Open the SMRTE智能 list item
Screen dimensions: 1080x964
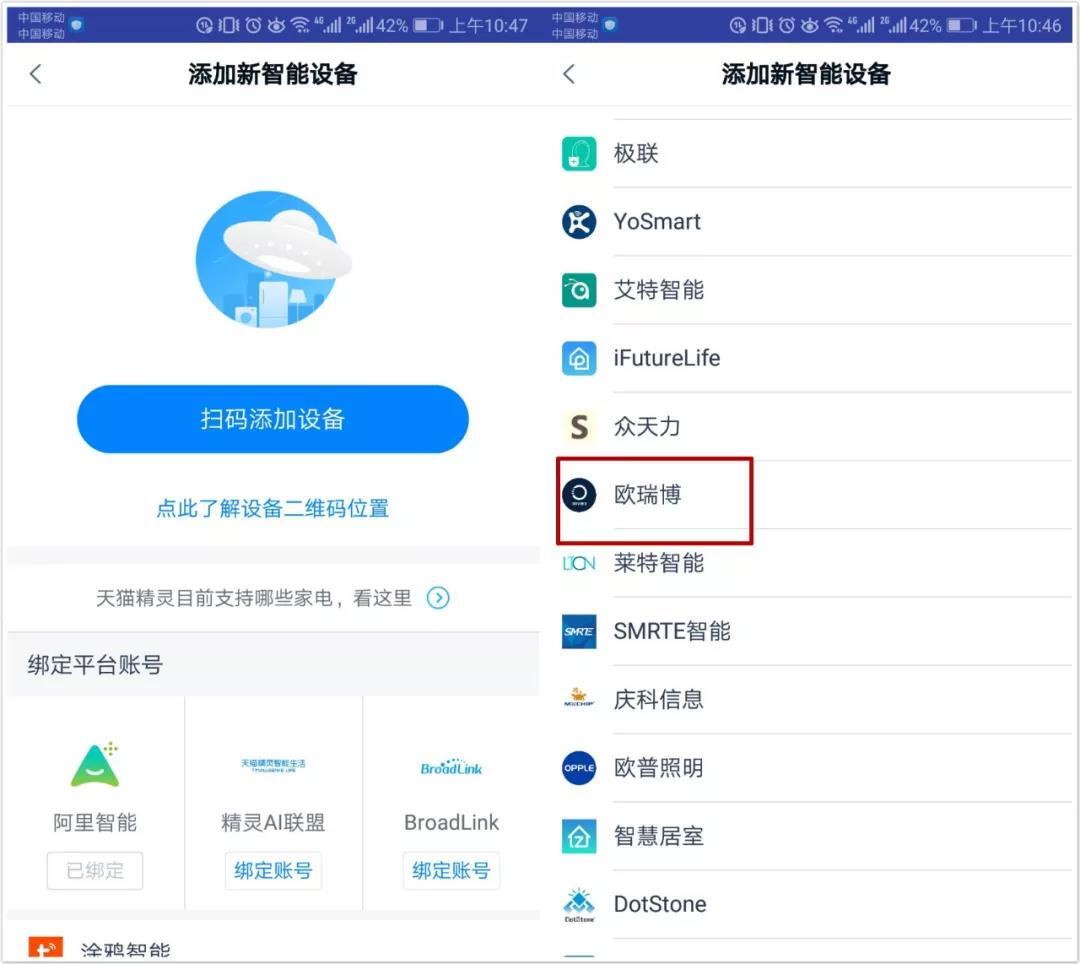tap(671, 631)
